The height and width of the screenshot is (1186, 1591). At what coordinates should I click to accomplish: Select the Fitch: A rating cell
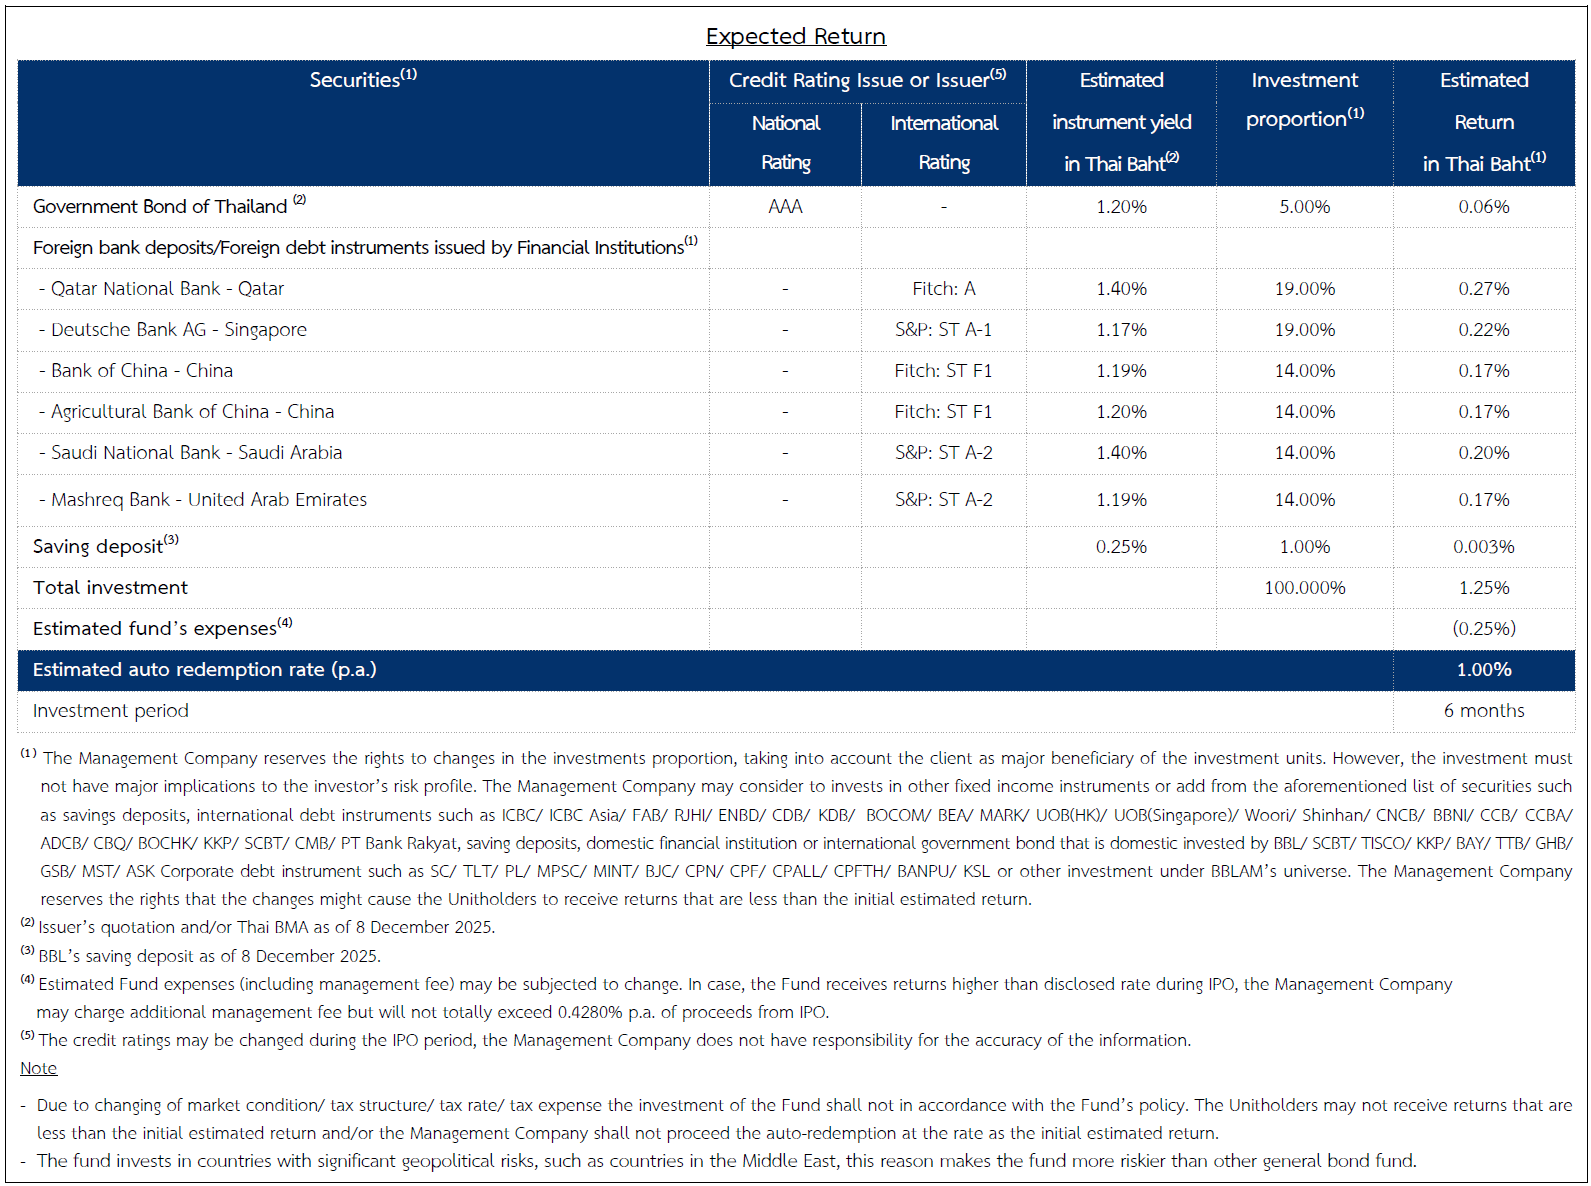coord(943,289)
